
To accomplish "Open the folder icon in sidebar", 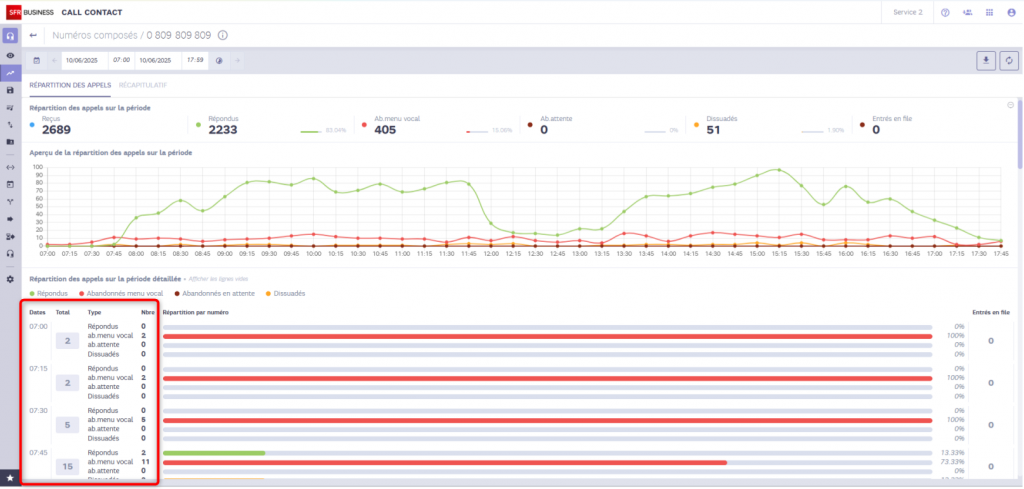I will tap(10, 141).
